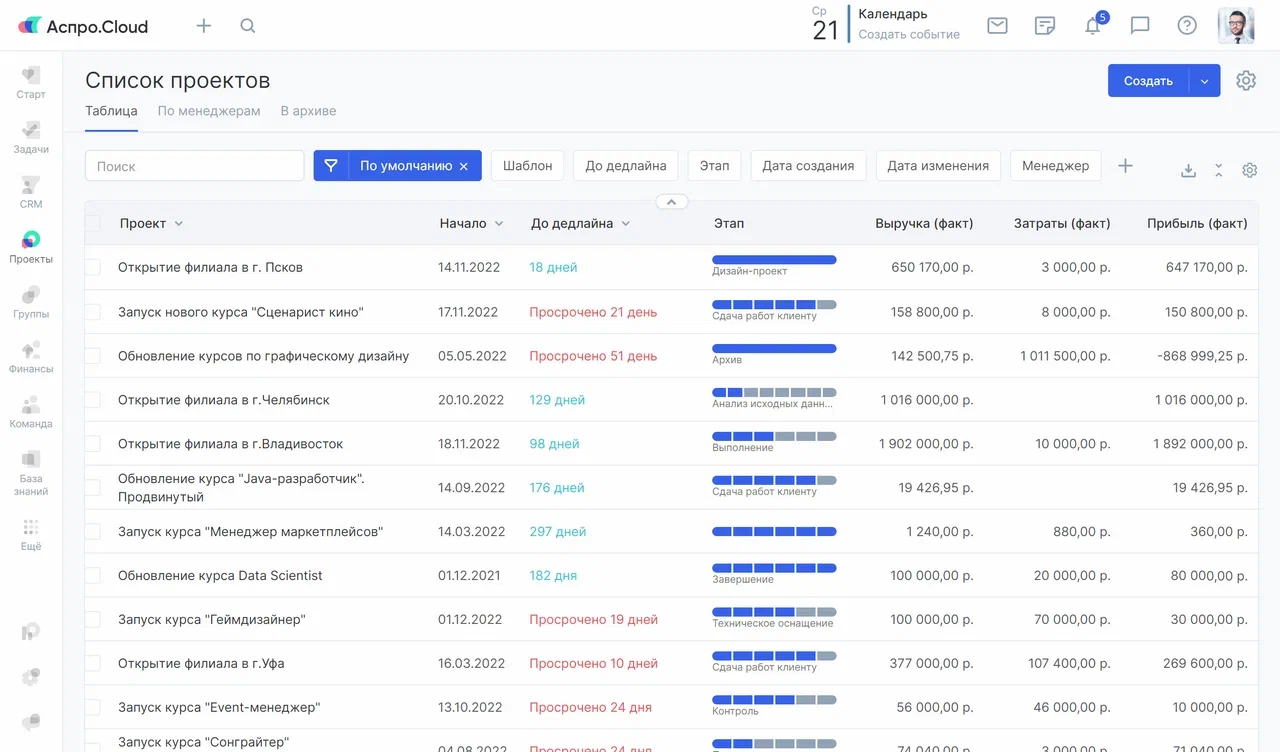Click the export download icon above table
This screenshot has width=1280, height=752.
(x=1188, y=171)
